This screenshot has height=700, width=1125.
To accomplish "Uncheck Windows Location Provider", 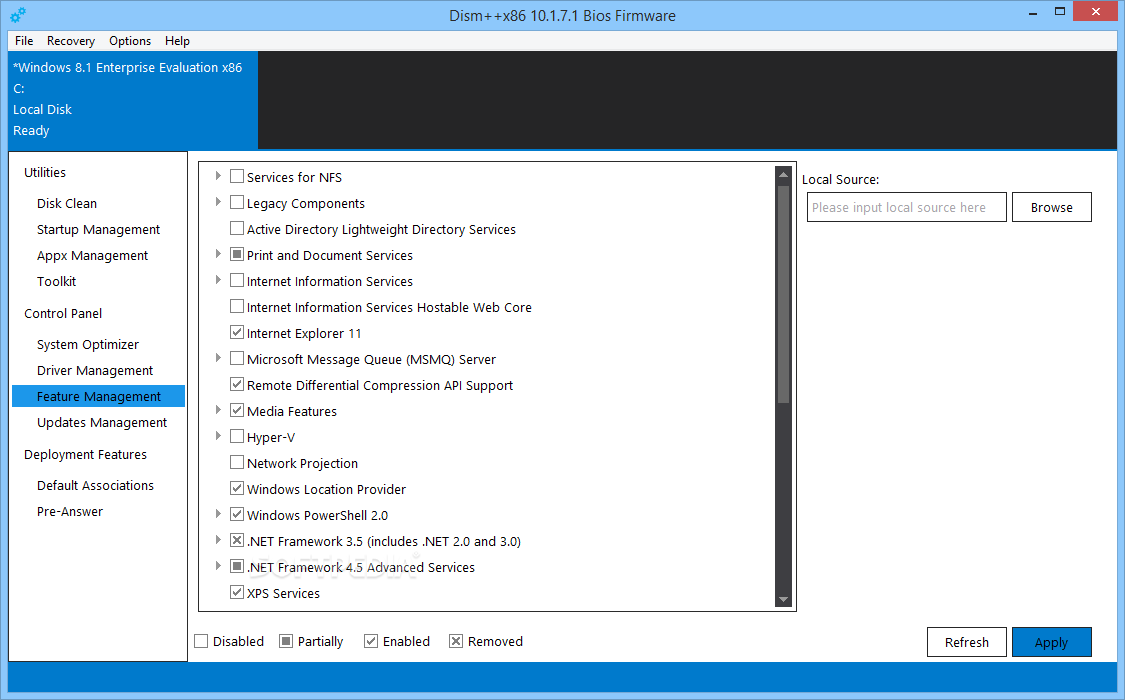I will pos(237,488).
